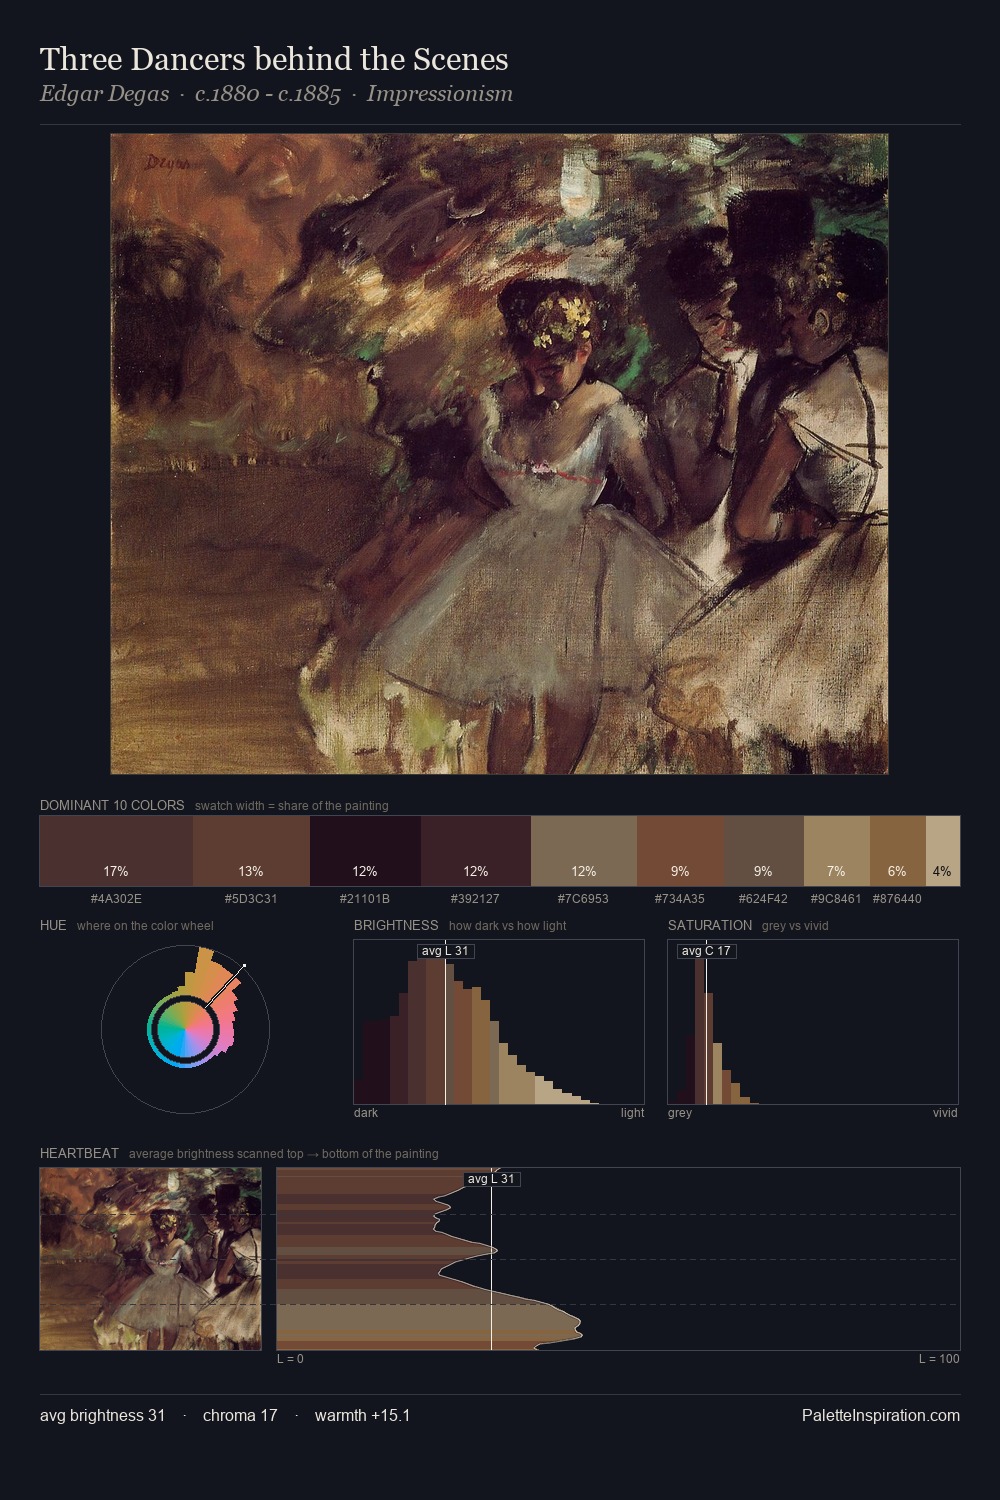
Task: Click the Brightness histogram chart
Action: 499,1022
